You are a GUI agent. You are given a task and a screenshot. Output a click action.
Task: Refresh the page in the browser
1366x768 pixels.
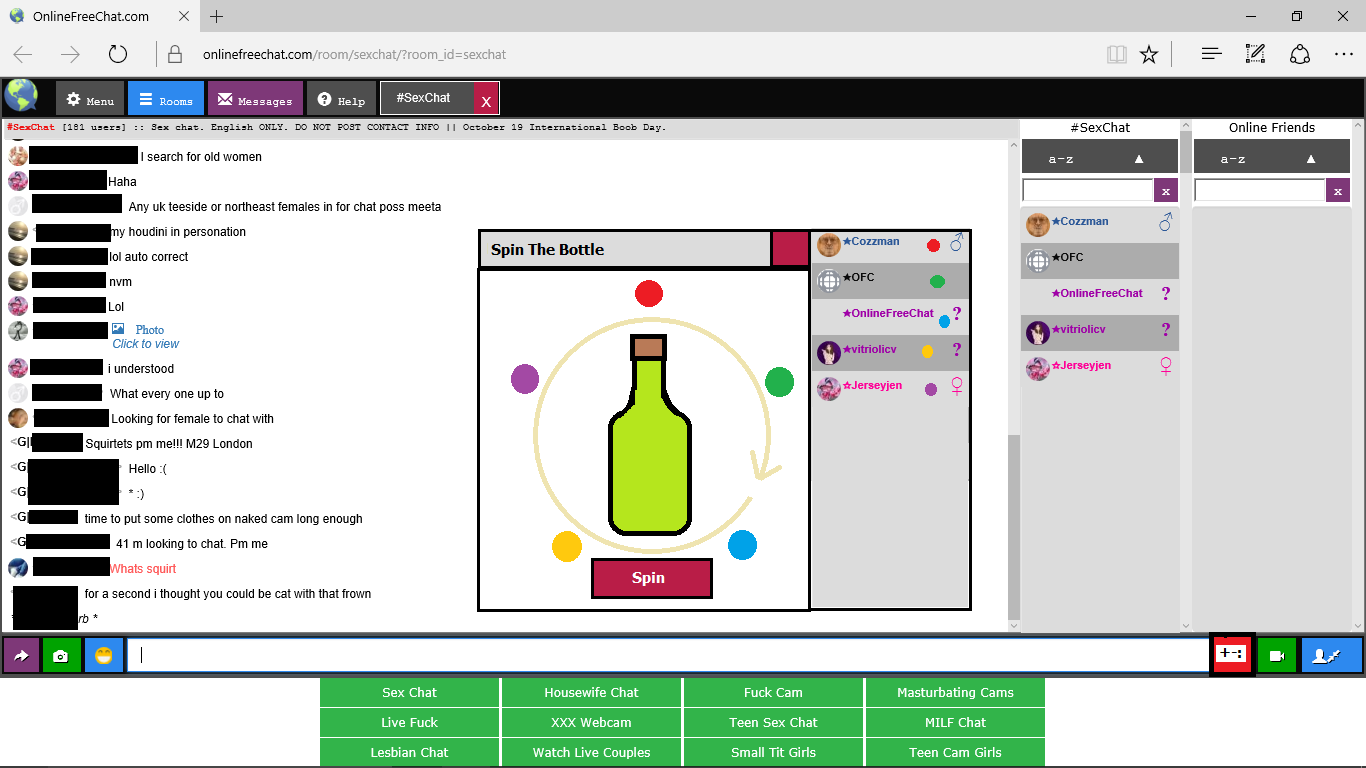coord(118,54)
